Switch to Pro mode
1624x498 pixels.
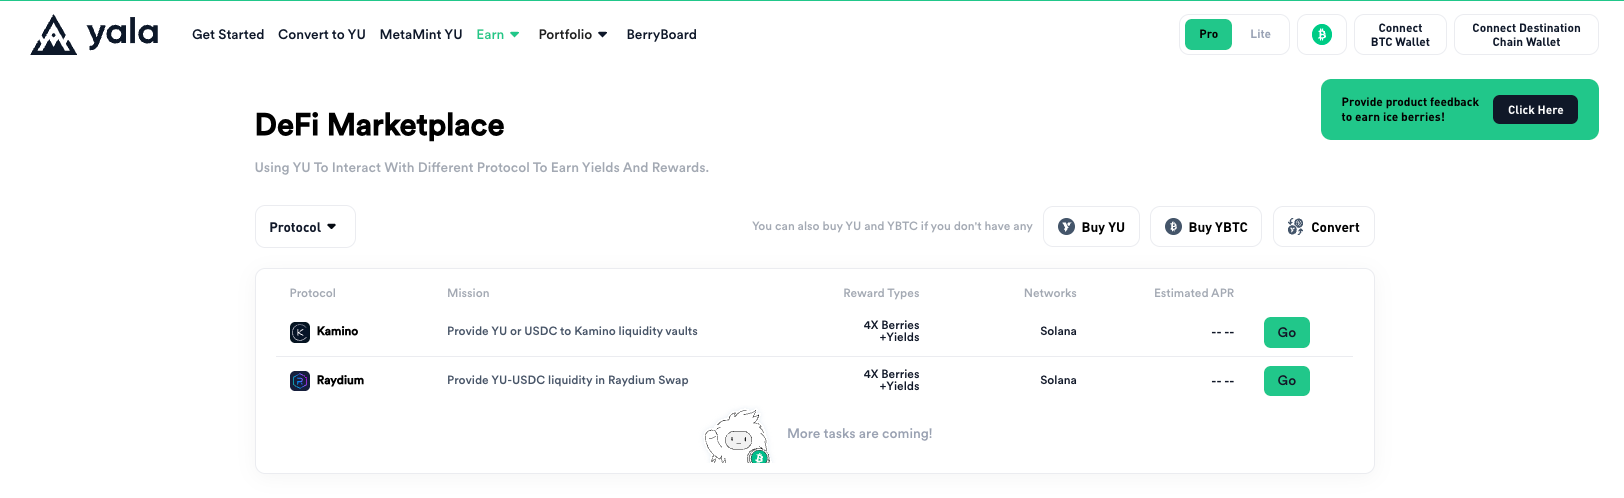(x=1209, y=35)
